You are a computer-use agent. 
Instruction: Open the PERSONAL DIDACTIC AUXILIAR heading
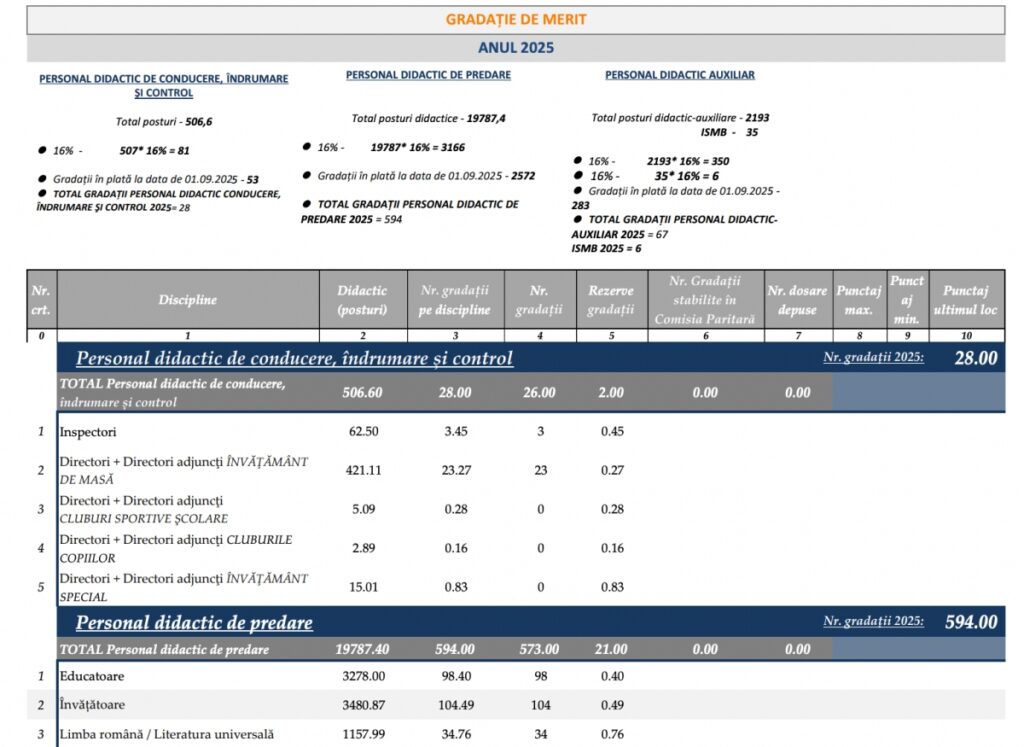click(680, 75)
